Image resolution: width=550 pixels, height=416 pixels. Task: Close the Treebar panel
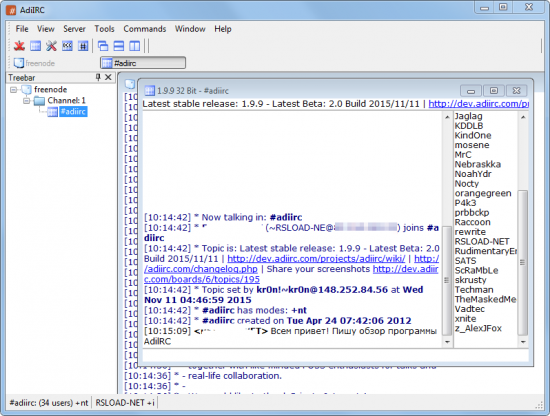[108, 77]
